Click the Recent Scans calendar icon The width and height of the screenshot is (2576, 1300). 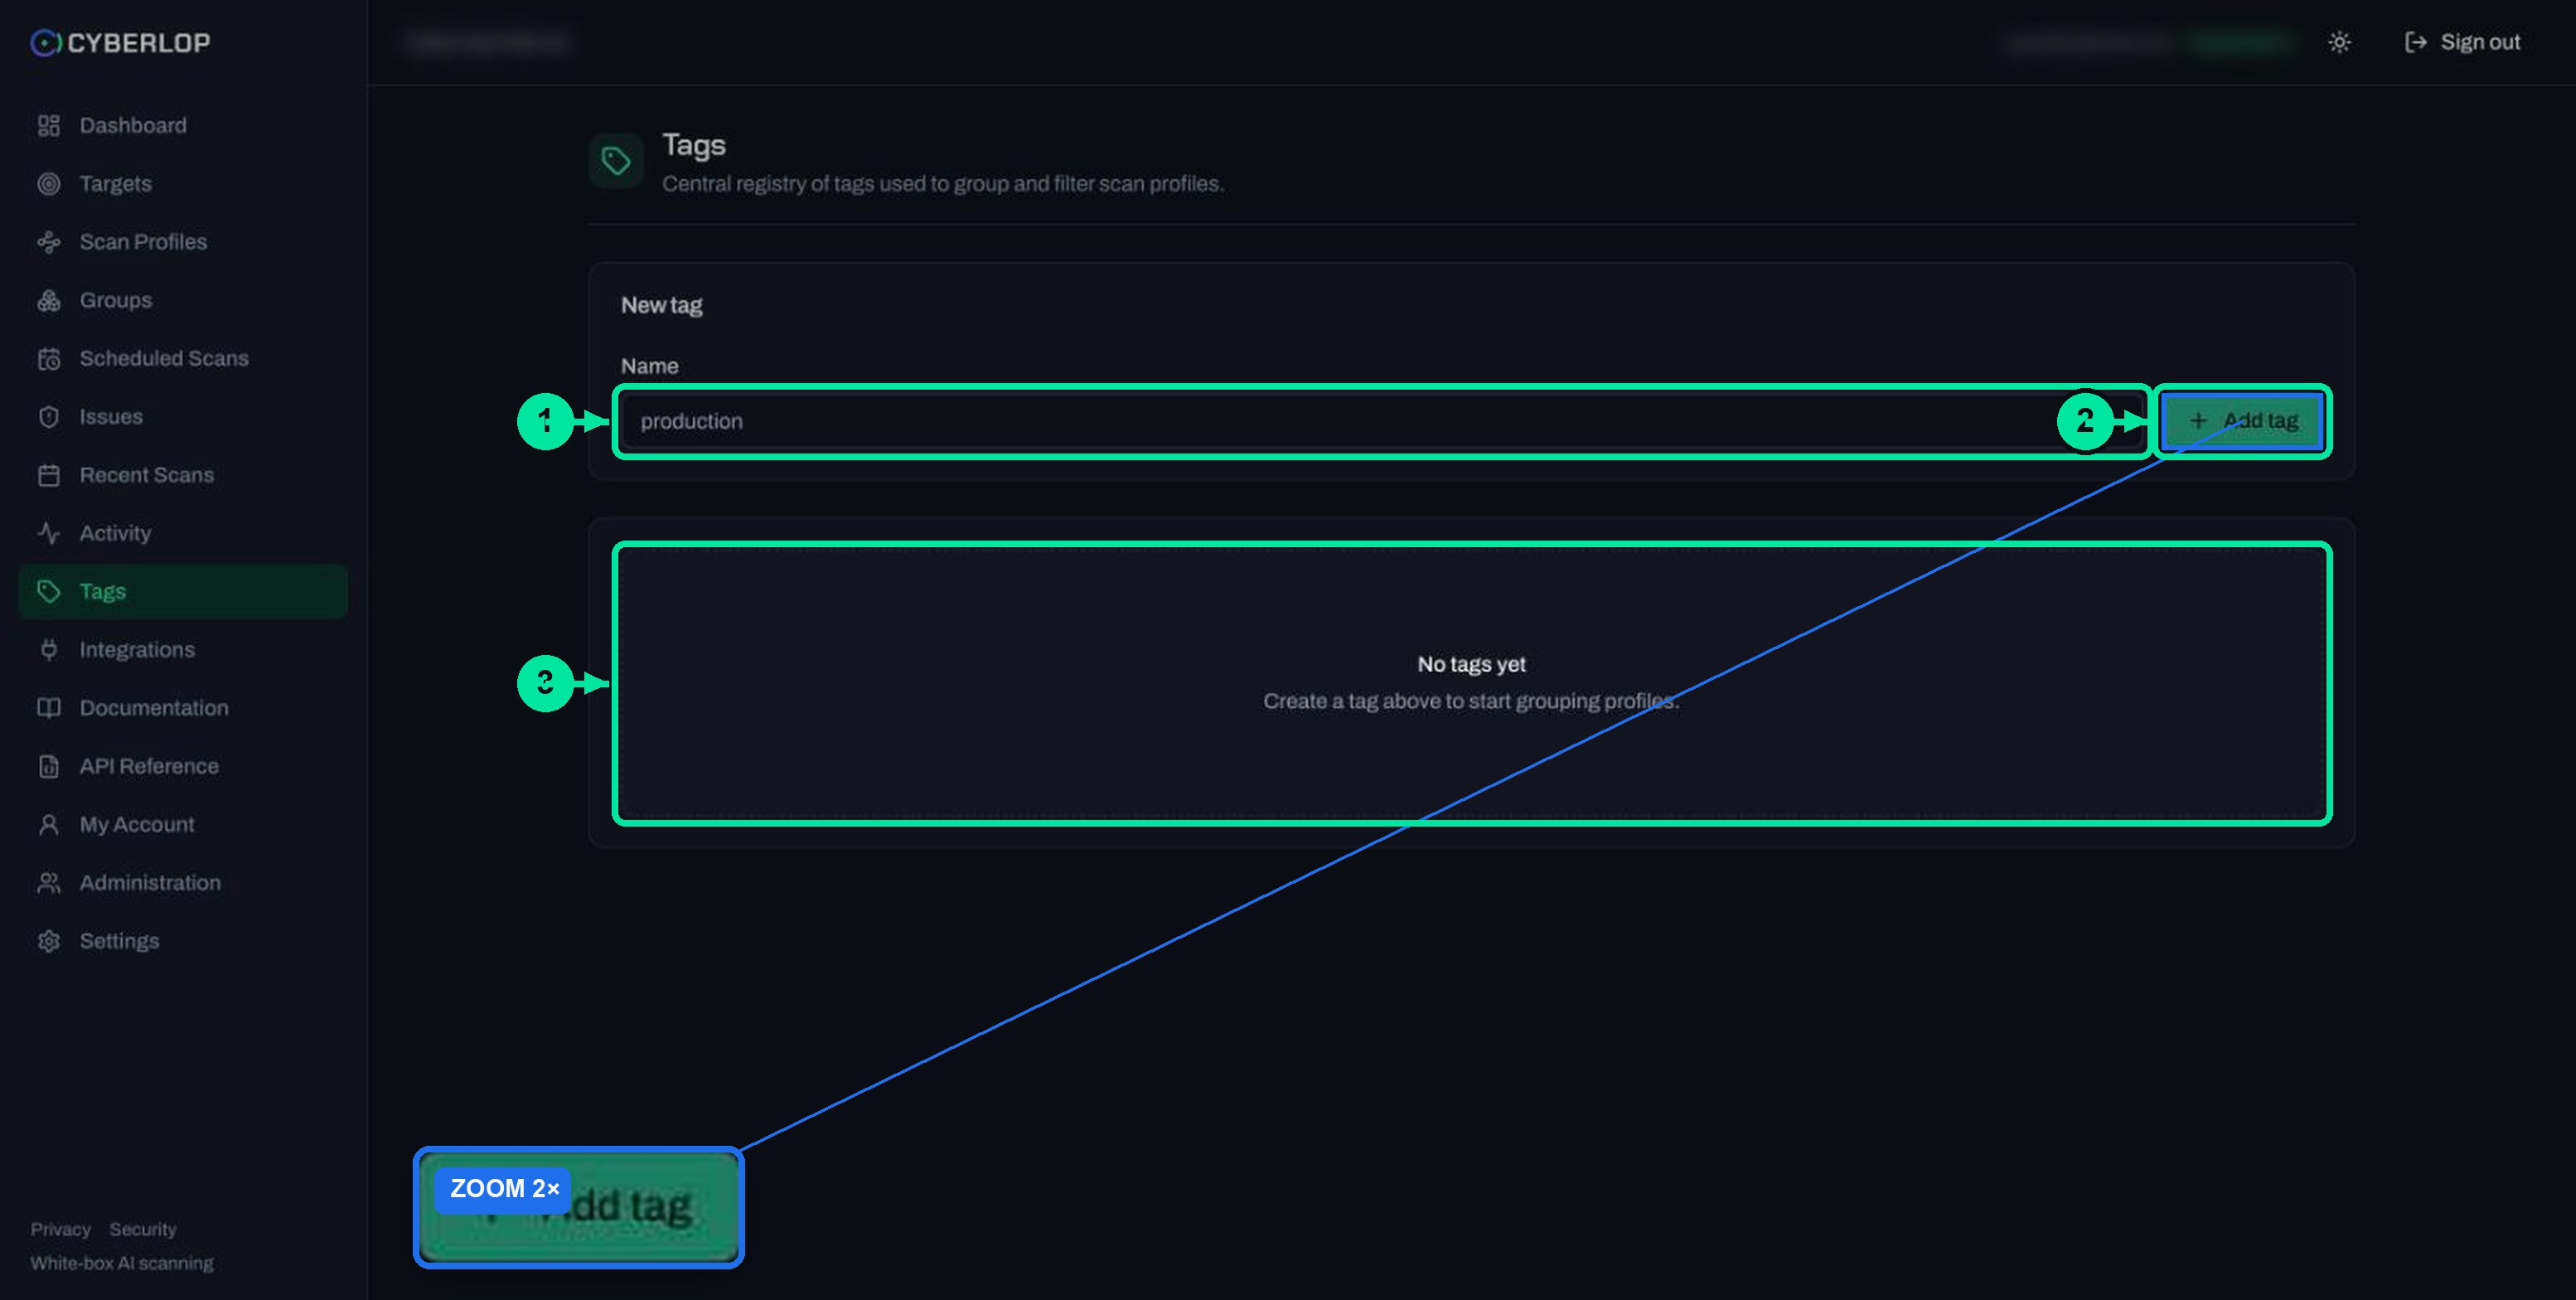(x=49, y=475)
